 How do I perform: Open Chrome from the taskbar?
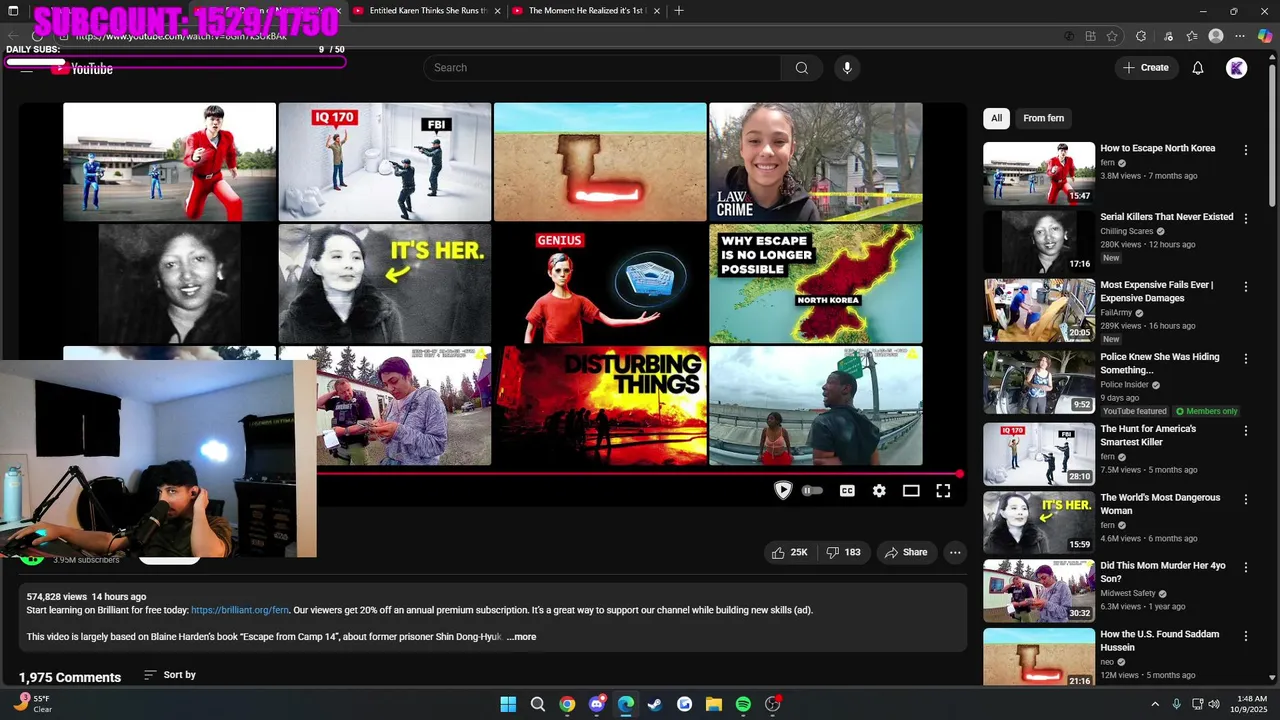pyautogui.click(x=567, y=704)
